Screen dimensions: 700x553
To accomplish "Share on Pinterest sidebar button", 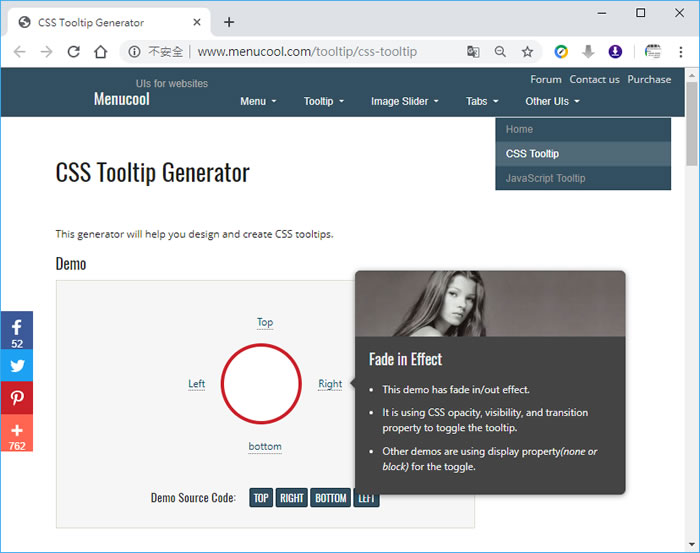I will click(x=17, y=398).
